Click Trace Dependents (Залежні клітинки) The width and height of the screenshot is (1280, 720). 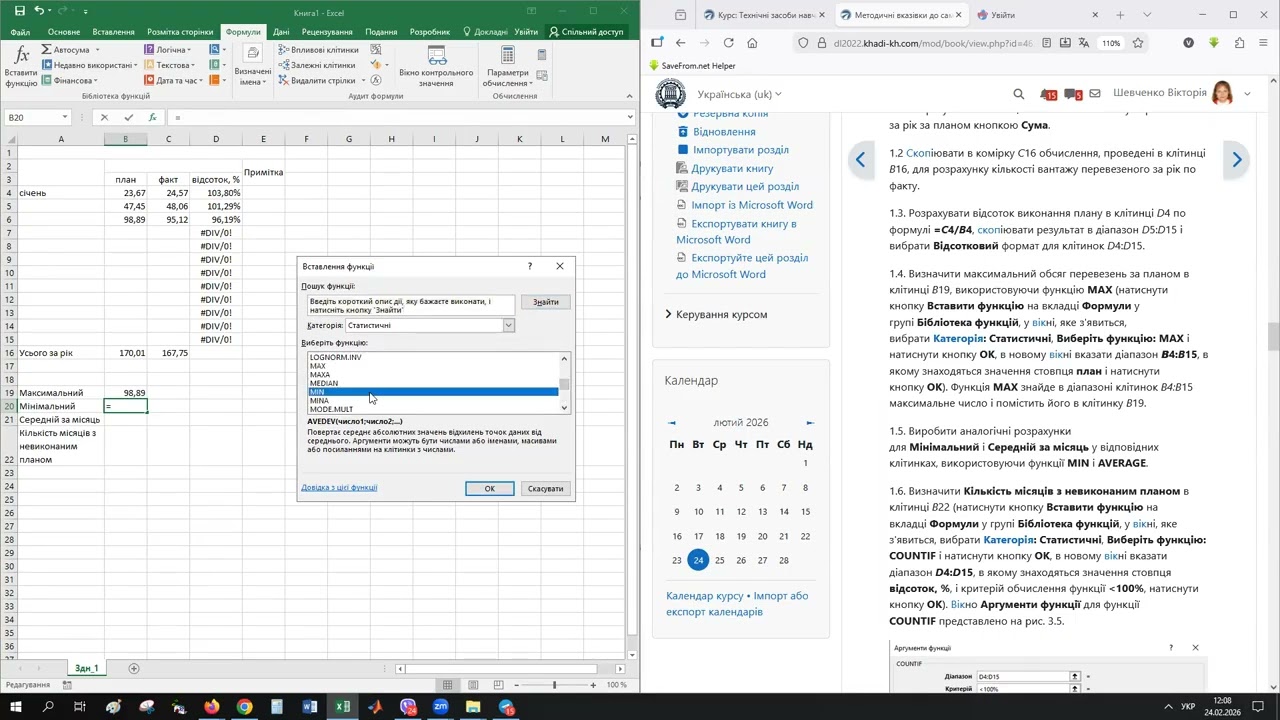(316, 65)
